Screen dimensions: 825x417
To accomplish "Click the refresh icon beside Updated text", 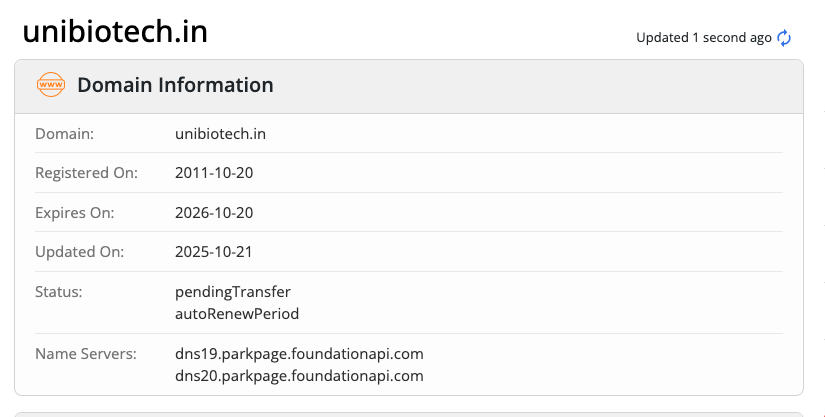I will click(784, 38).
